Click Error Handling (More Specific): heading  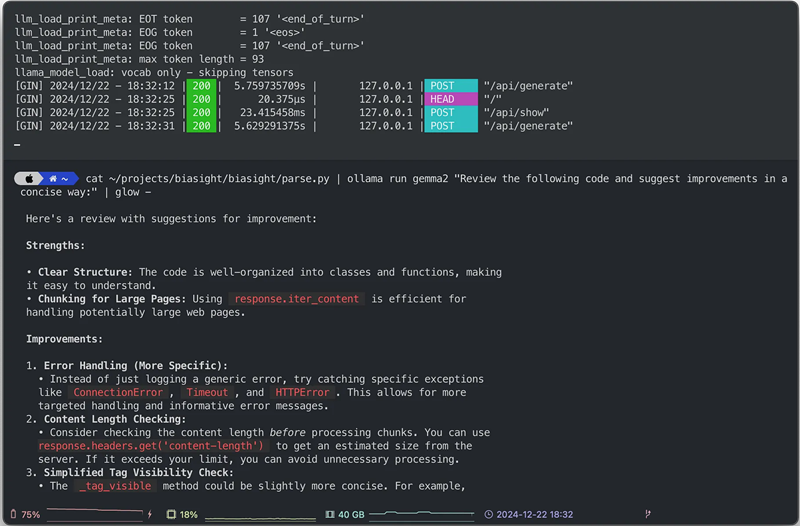(x=136, y=365)
